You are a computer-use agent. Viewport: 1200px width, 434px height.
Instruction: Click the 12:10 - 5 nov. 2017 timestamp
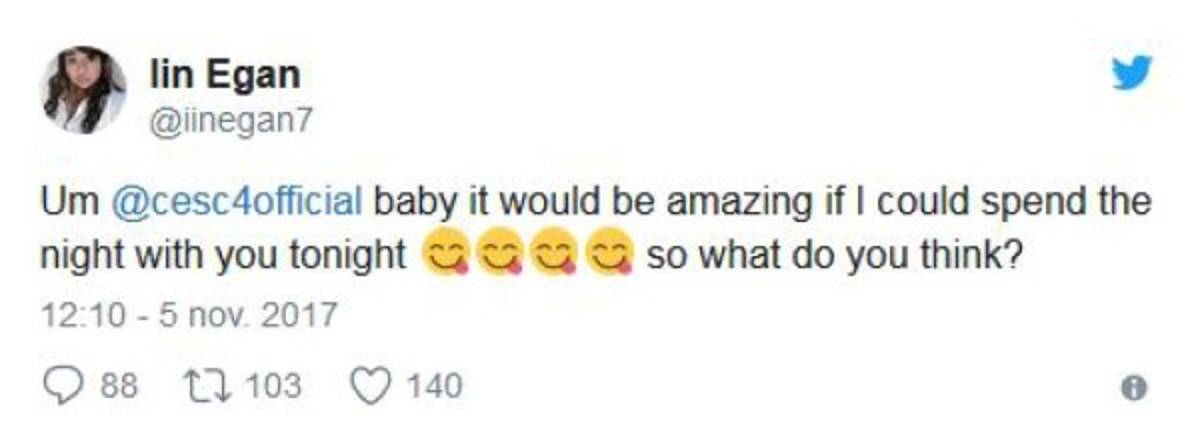[x=188, y=316]
